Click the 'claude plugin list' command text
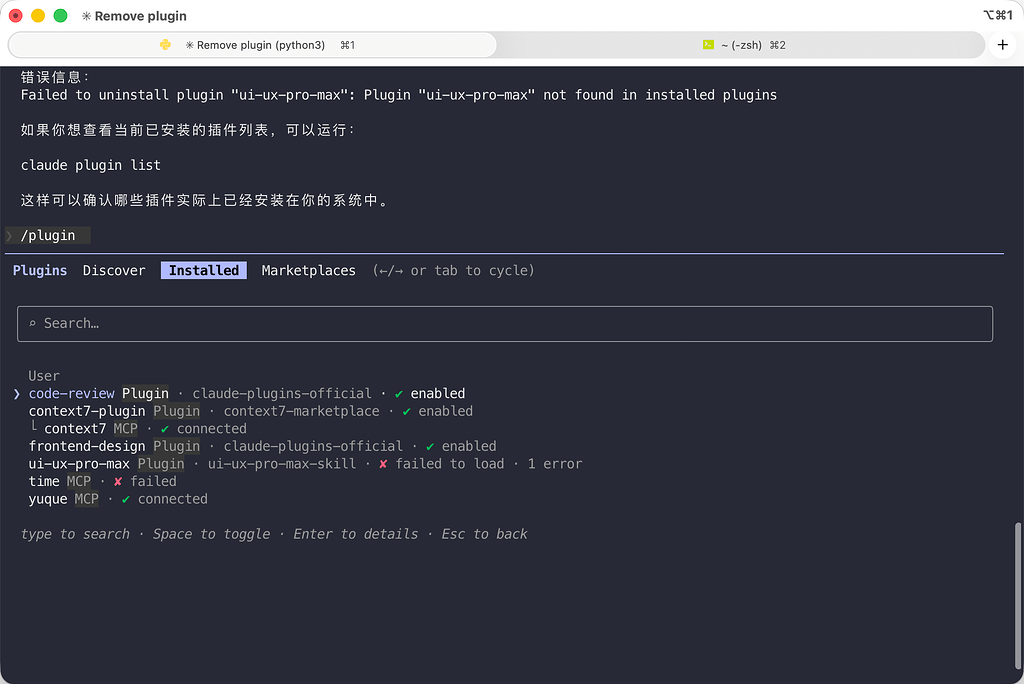Viewport: 1024px width, 684px height. 91,165
